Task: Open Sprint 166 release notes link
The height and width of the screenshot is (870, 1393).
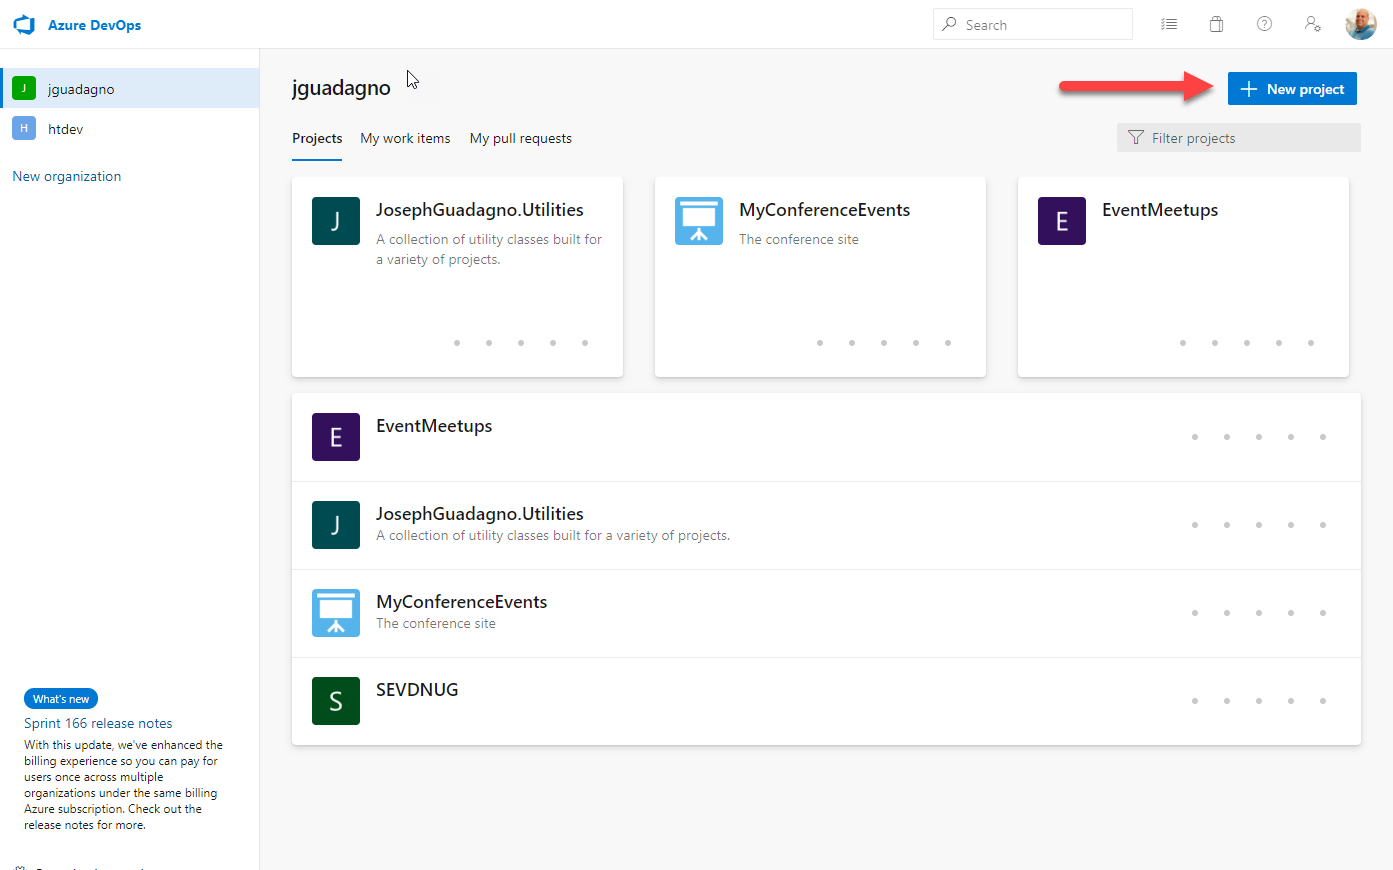Action: 98,723
